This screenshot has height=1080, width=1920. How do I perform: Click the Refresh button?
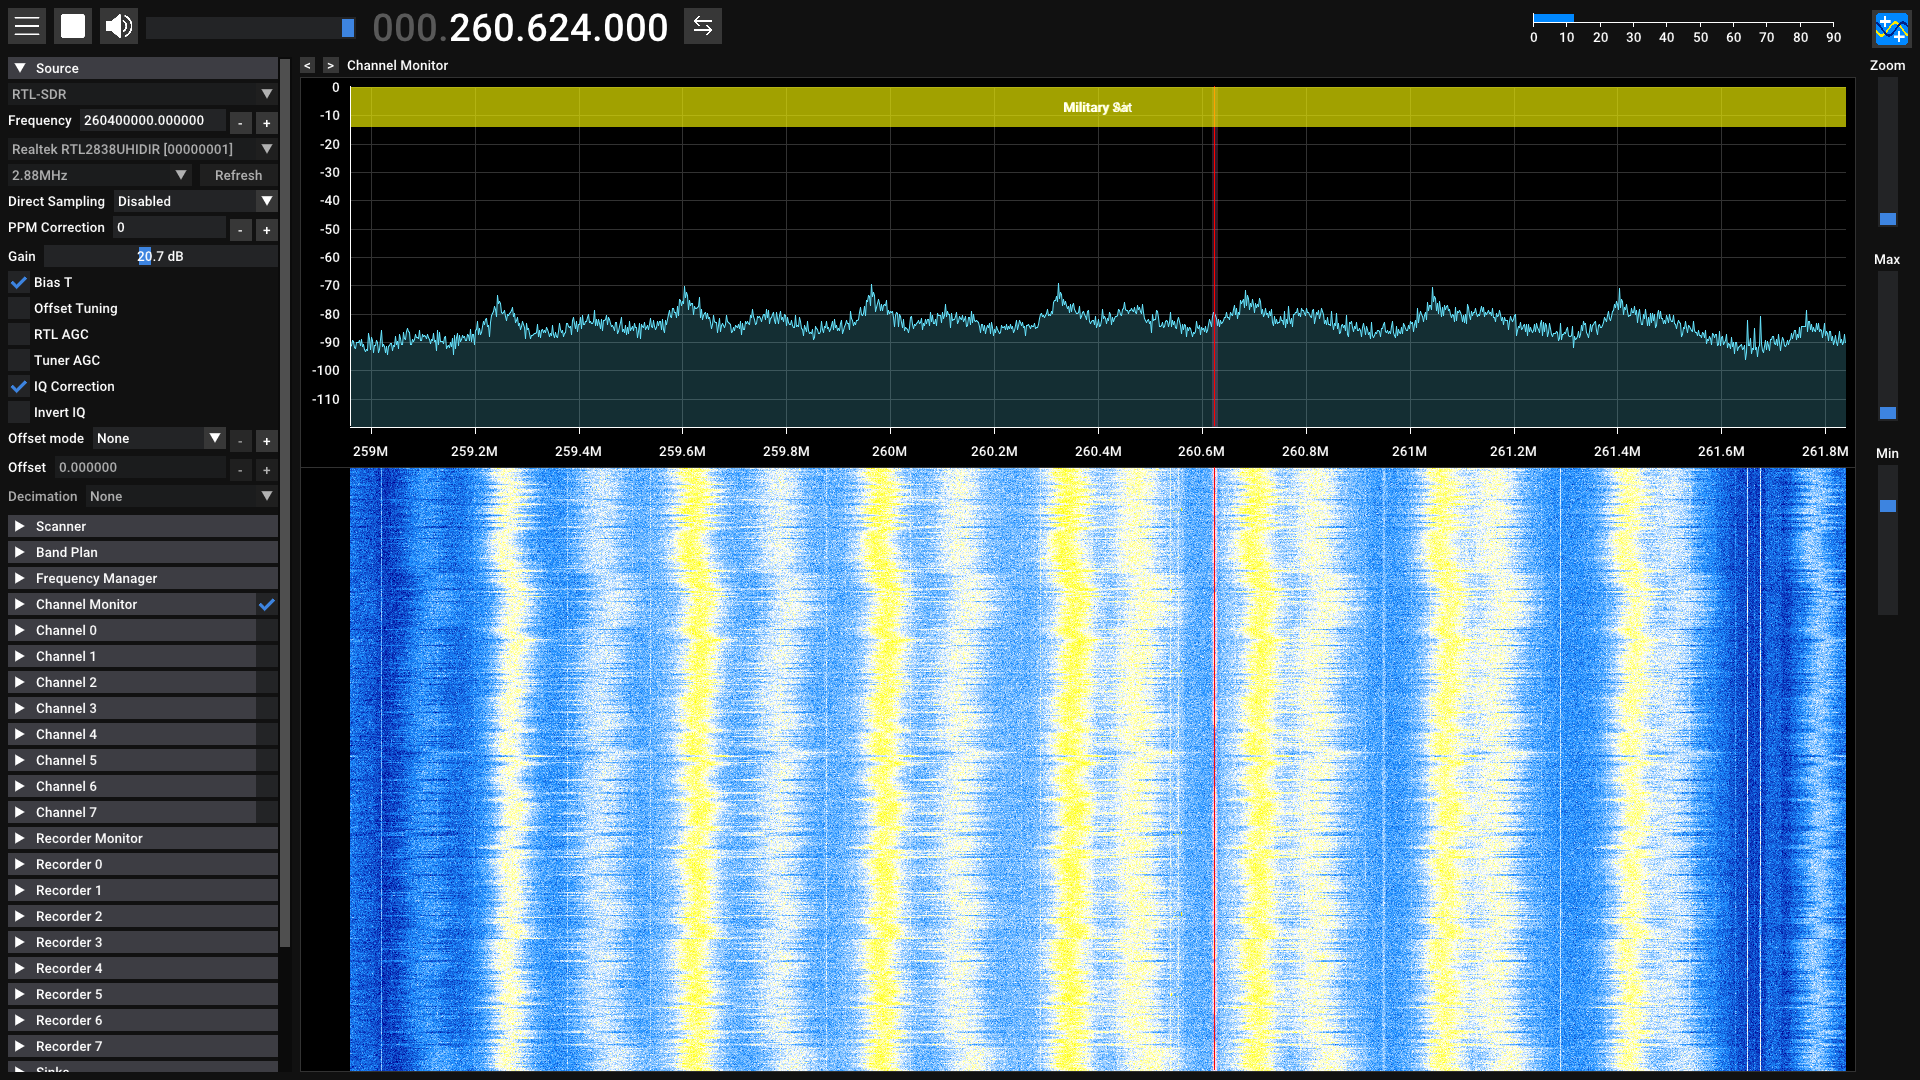[x=238, y=175]
